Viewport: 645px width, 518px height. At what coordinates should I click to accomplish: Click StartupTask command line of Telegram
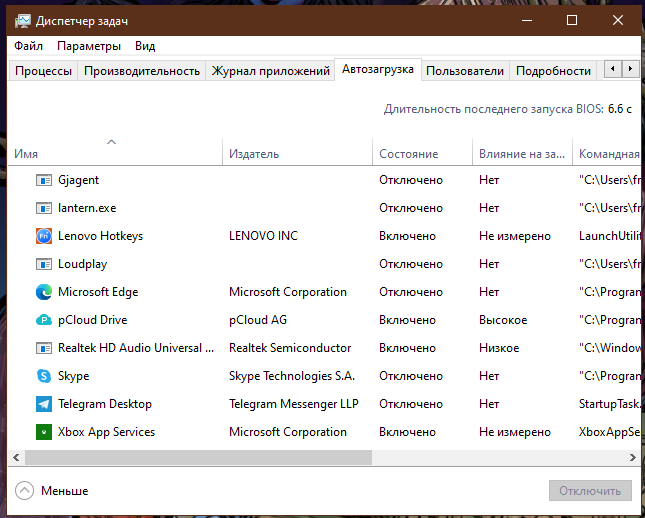[610, 404]
